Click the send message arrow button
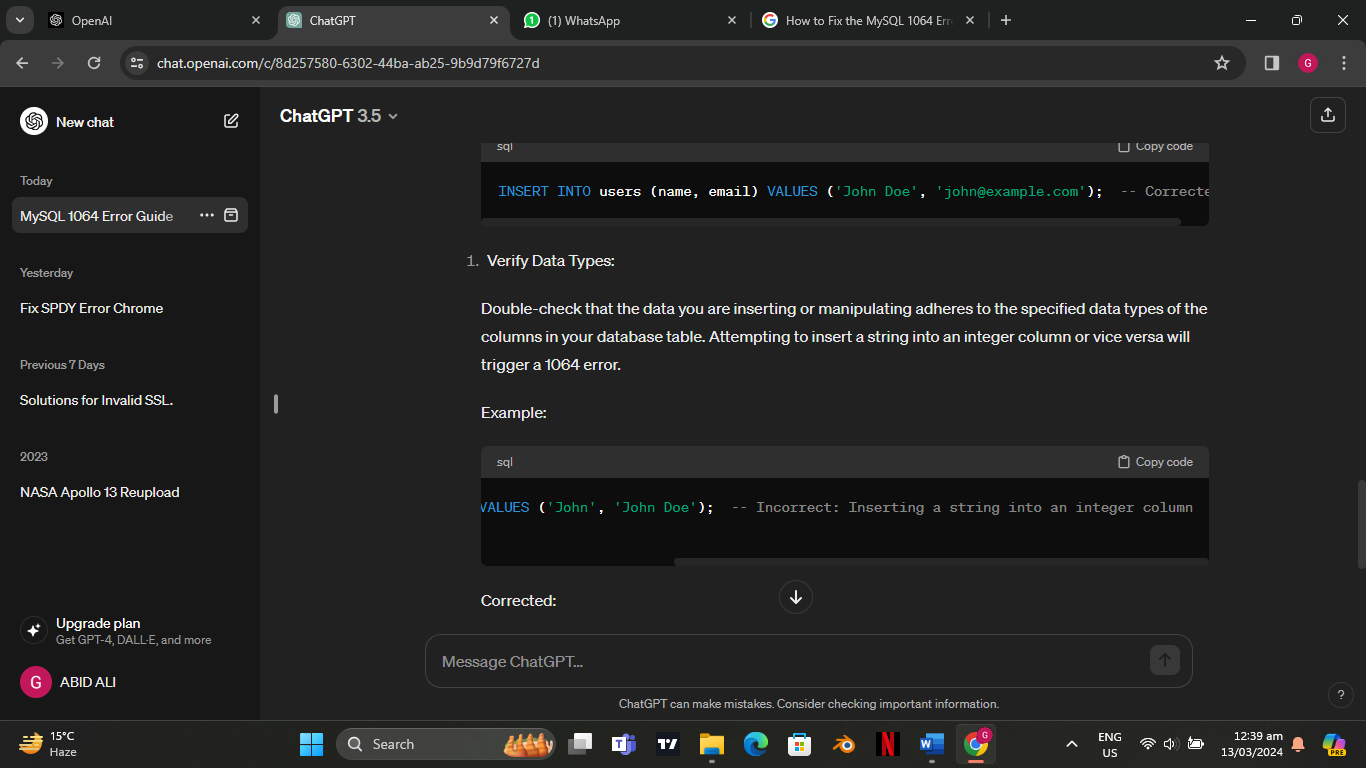1366x768 pixels. coord(1164,660)
